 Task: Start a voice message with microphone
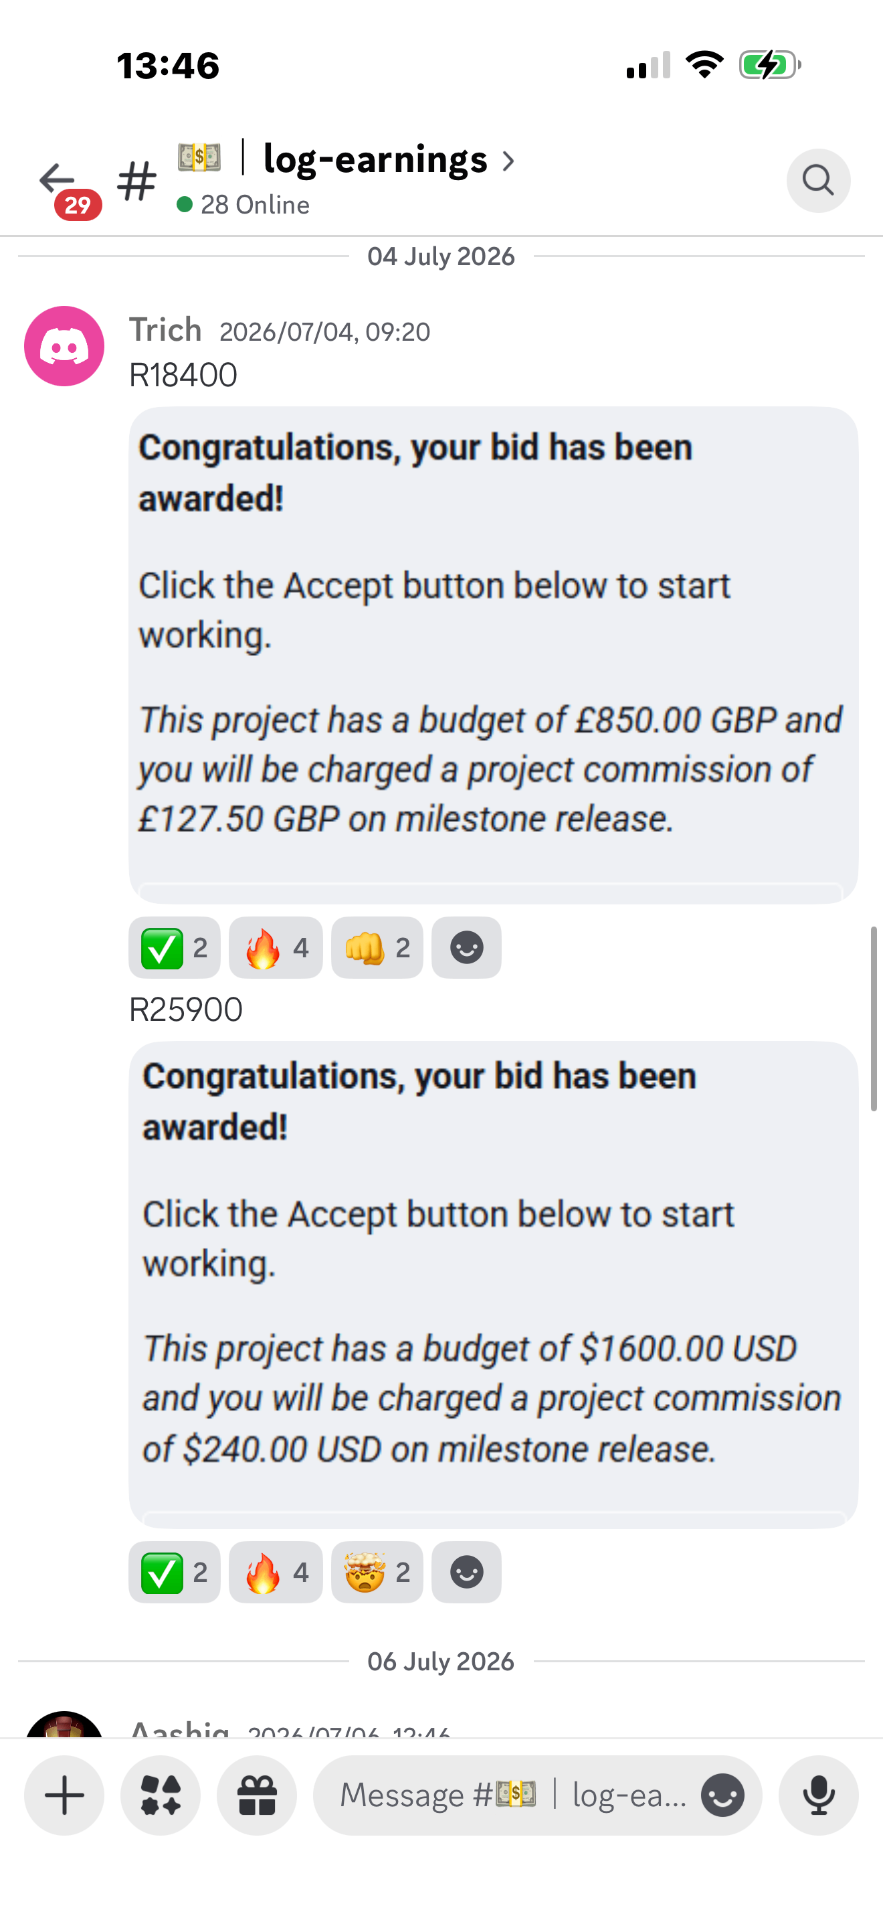tap(818, 1795)
